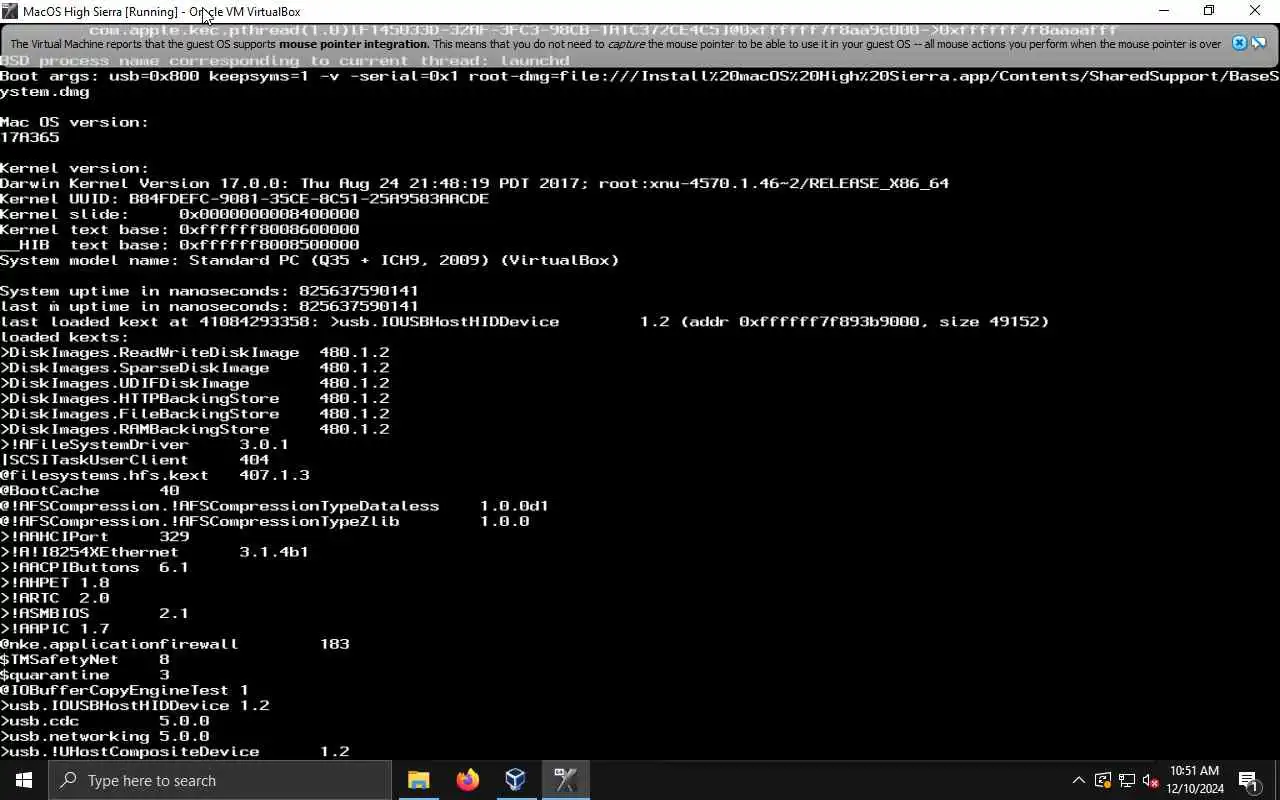Click "!AFSCompressionTypeZlib" entry

pyautogui.click(x=264, y=521)
